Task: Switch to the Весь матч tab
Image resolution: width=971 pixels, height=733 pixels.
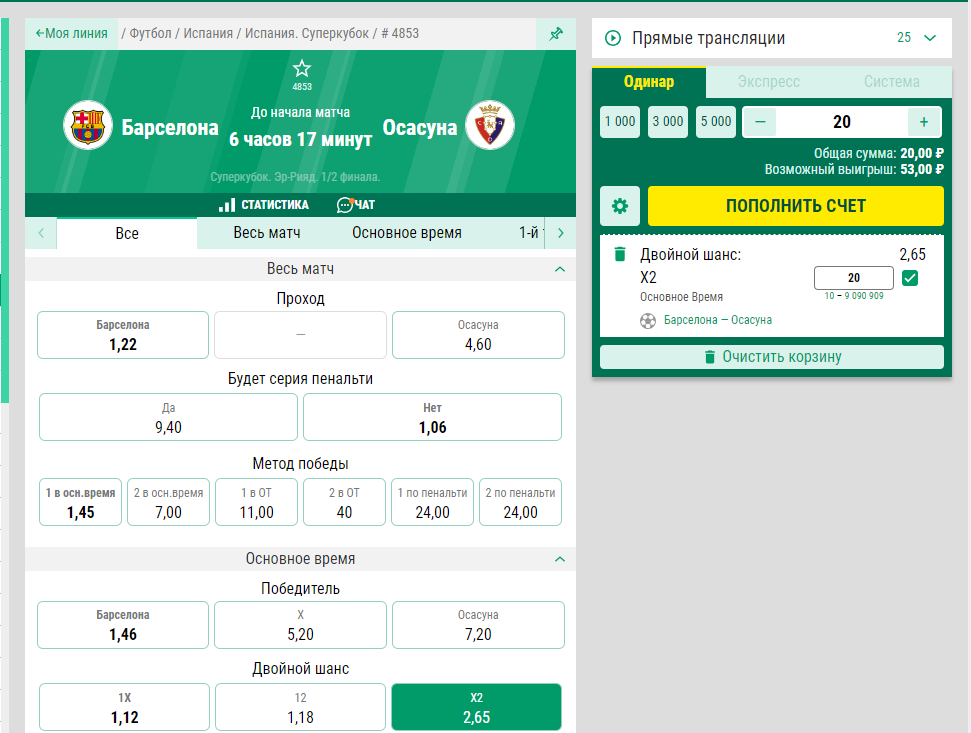Action: point(267,233)
